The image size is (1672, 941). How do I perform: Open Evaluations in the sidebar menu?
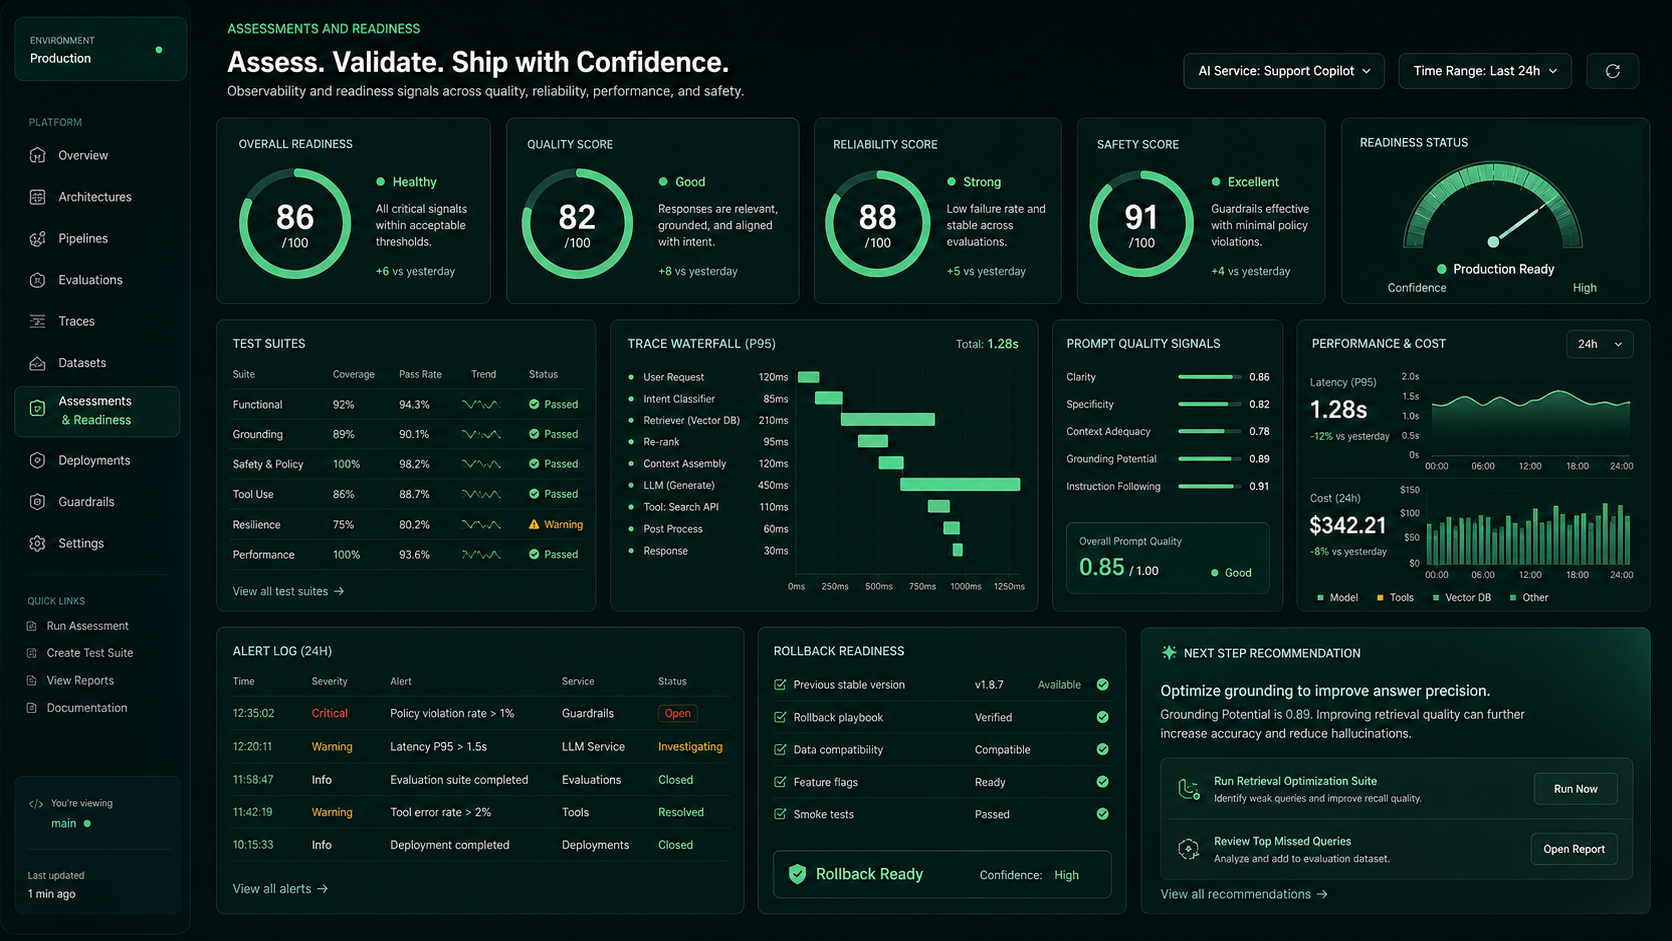pyautogui.click(x=90, y=280)
